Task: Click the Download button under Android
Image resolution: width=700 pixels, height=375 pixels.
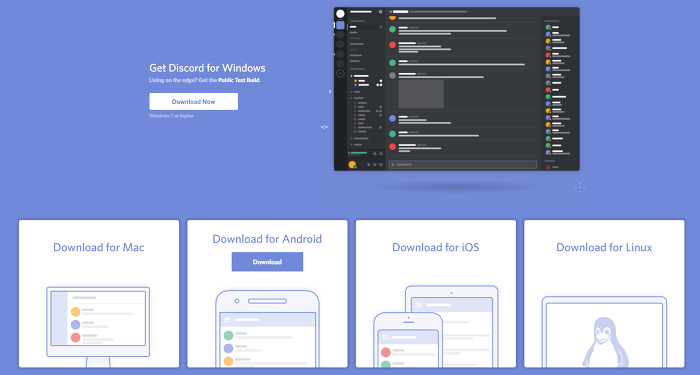Action: [267, 262]
